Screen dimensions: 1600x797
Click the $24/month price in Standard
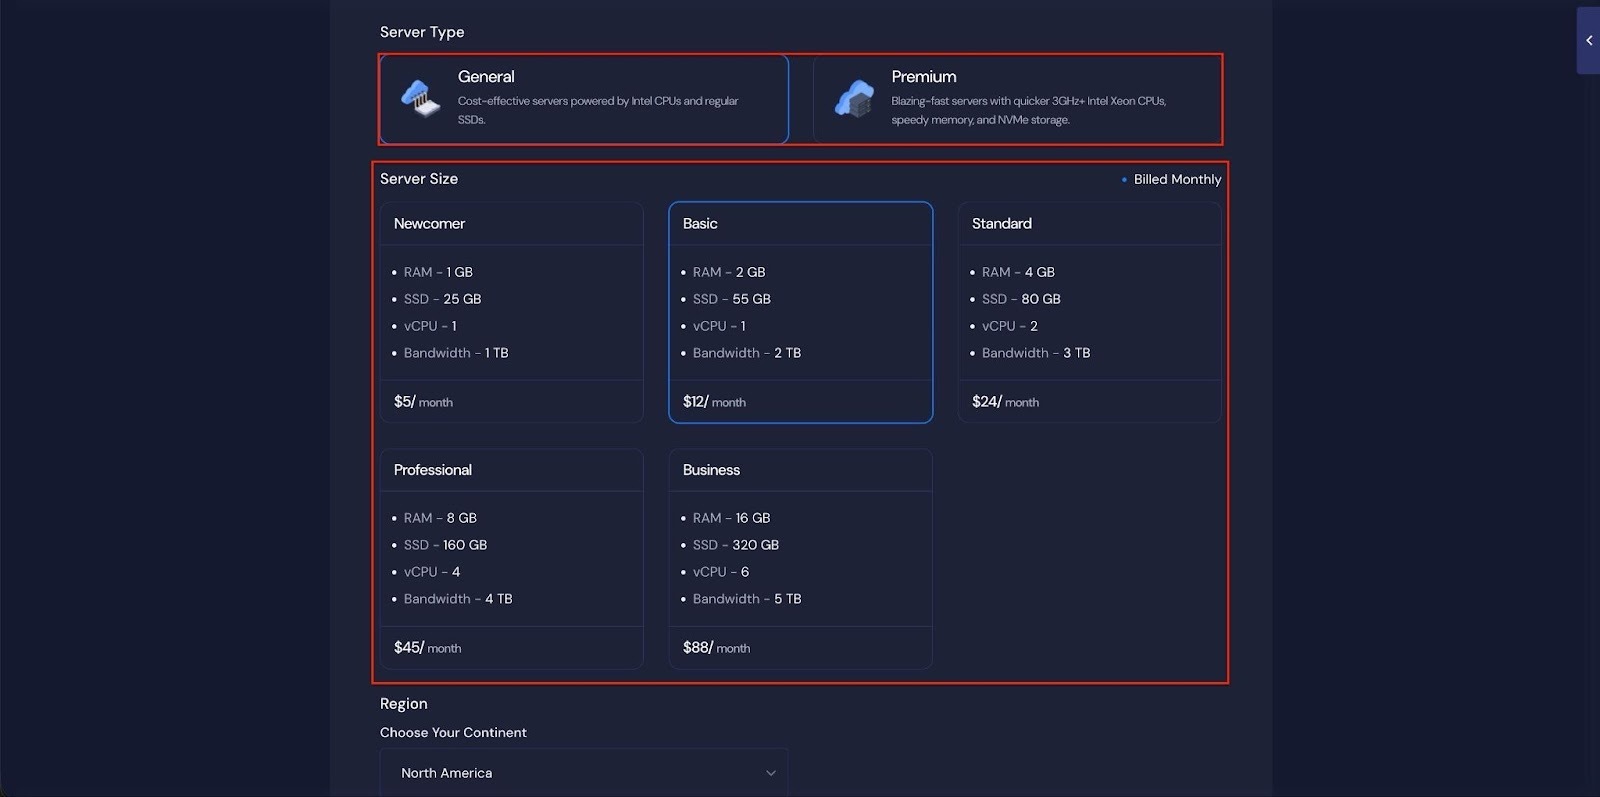point(1005,402)
